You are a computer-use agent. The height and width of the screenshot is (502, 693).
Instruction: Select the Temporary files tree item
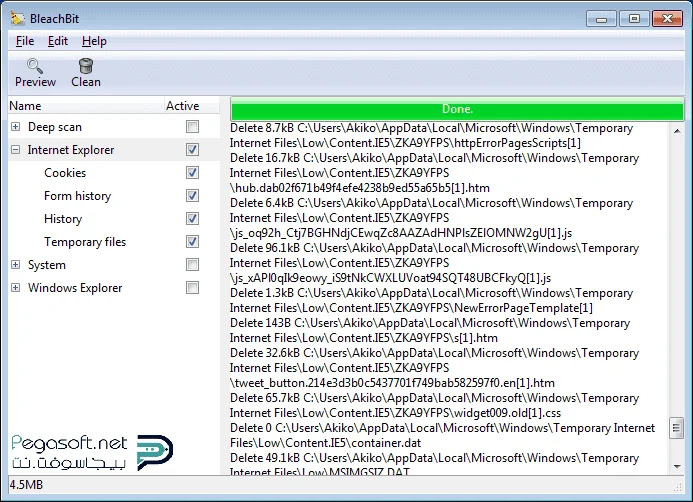click(85, 242)
